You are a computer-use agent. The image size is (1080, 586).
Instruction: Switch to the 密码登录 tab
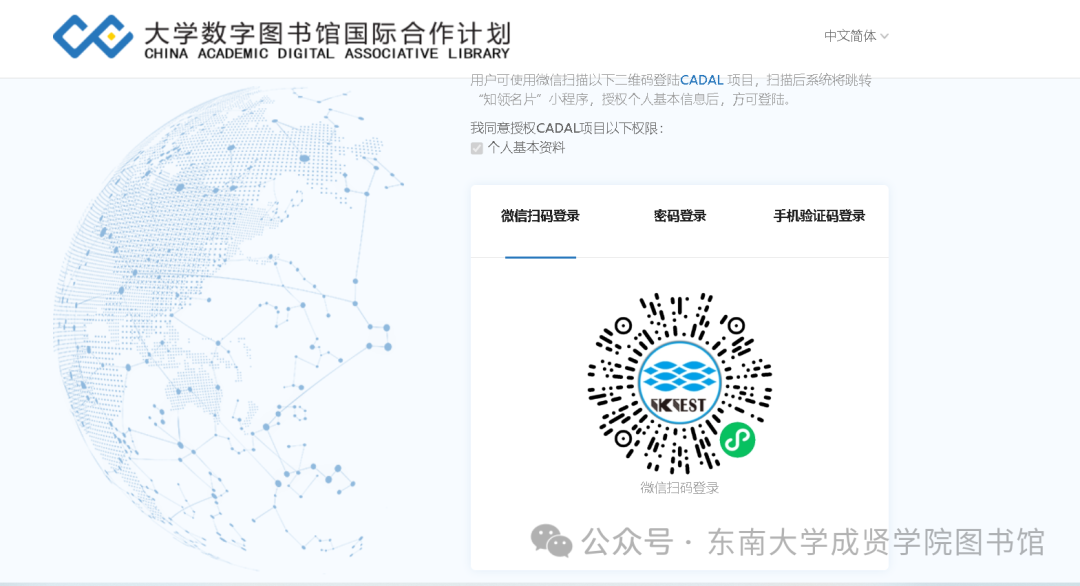pyautogui.click(x=680, y=216)
